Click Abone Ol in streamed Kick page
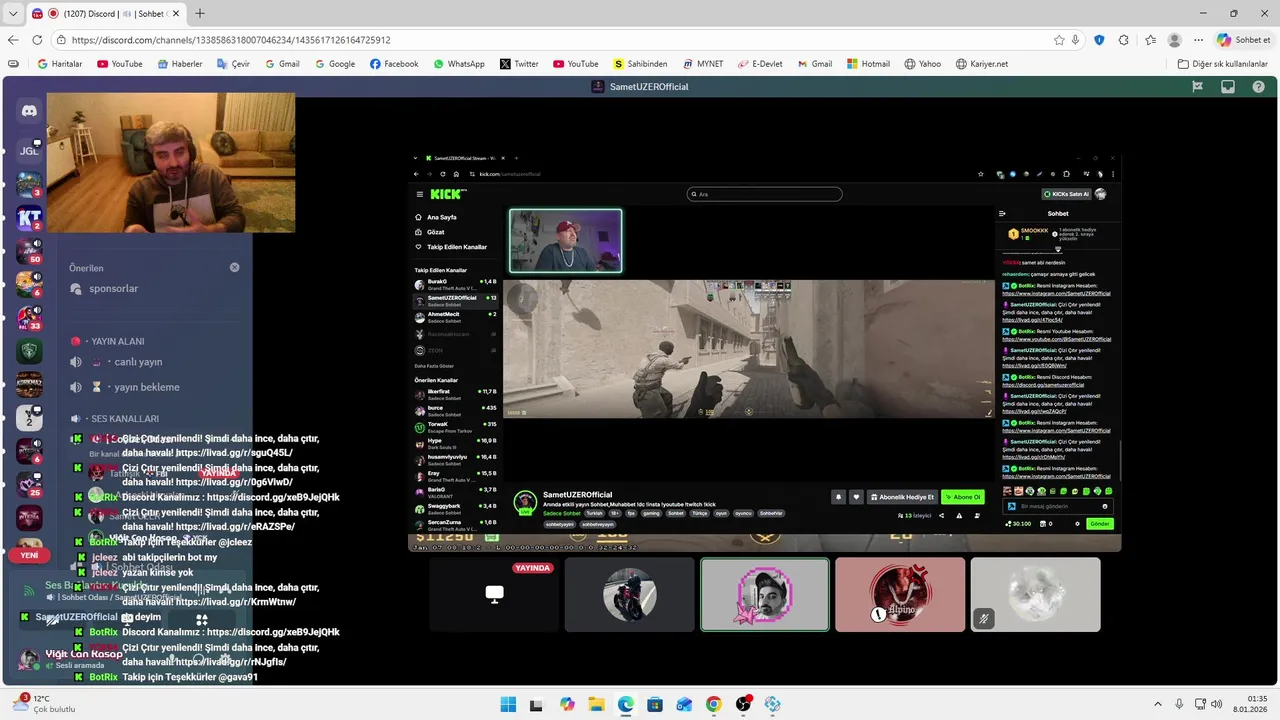The image size is (1280, 720). click(x=963, y=497)
